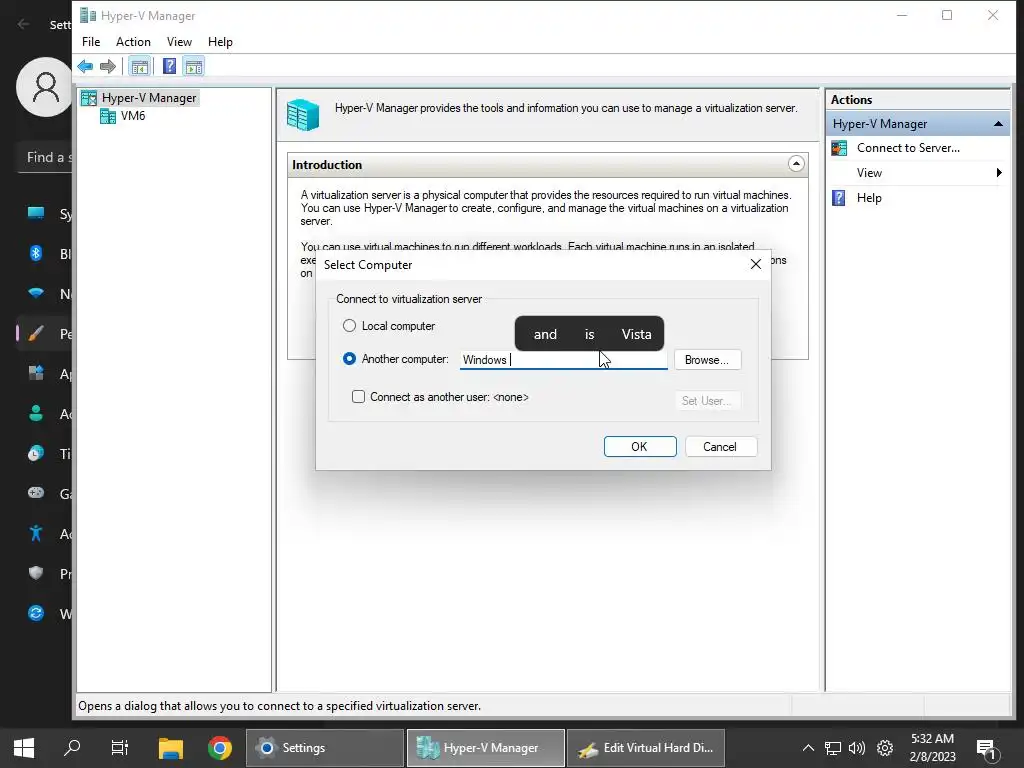Open the Windows Start menu

tap(24, 748)
